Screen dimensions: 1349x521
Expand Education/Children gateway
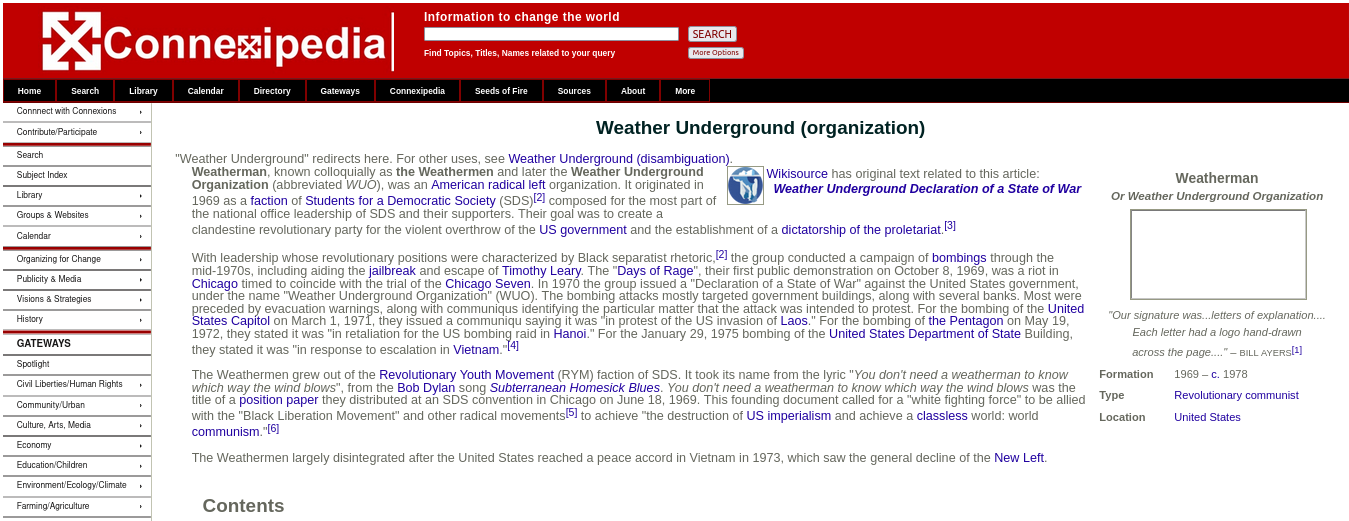77,465
